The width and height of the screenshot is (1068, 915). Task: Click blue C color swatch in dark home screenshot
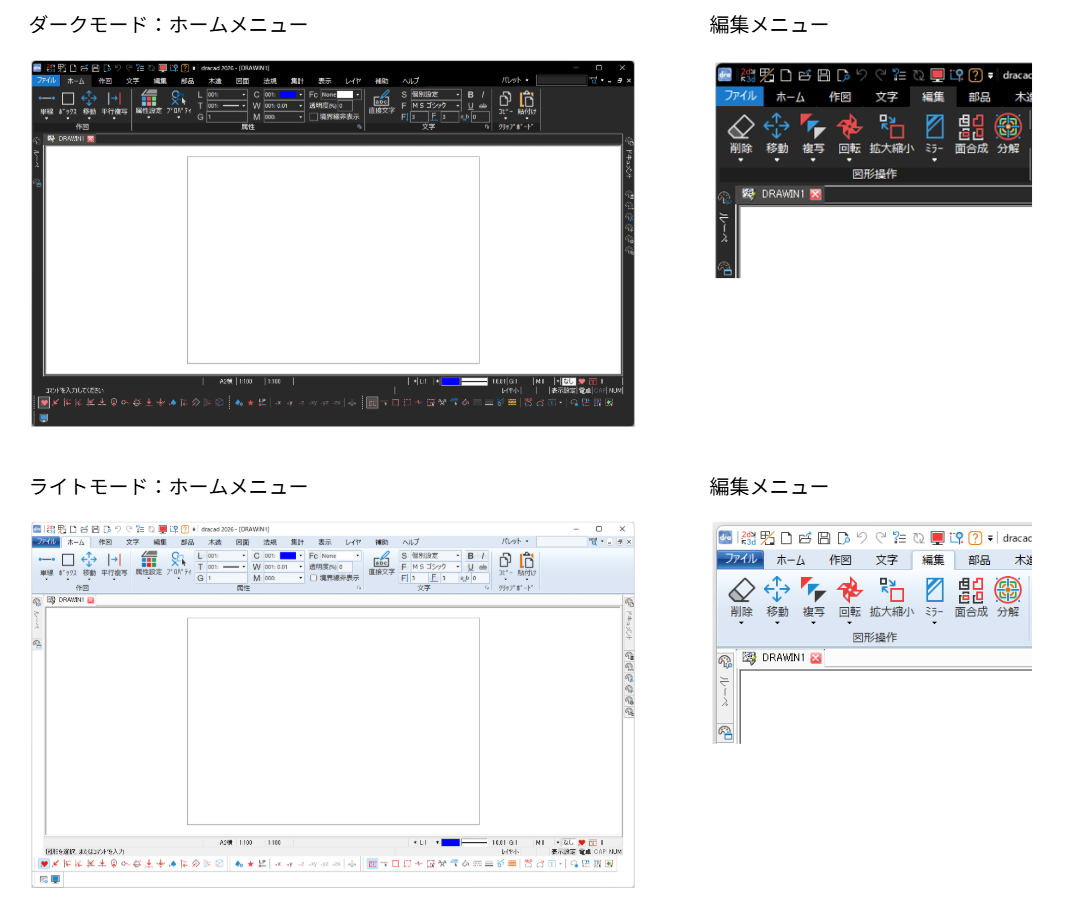(x=288, y=95)
